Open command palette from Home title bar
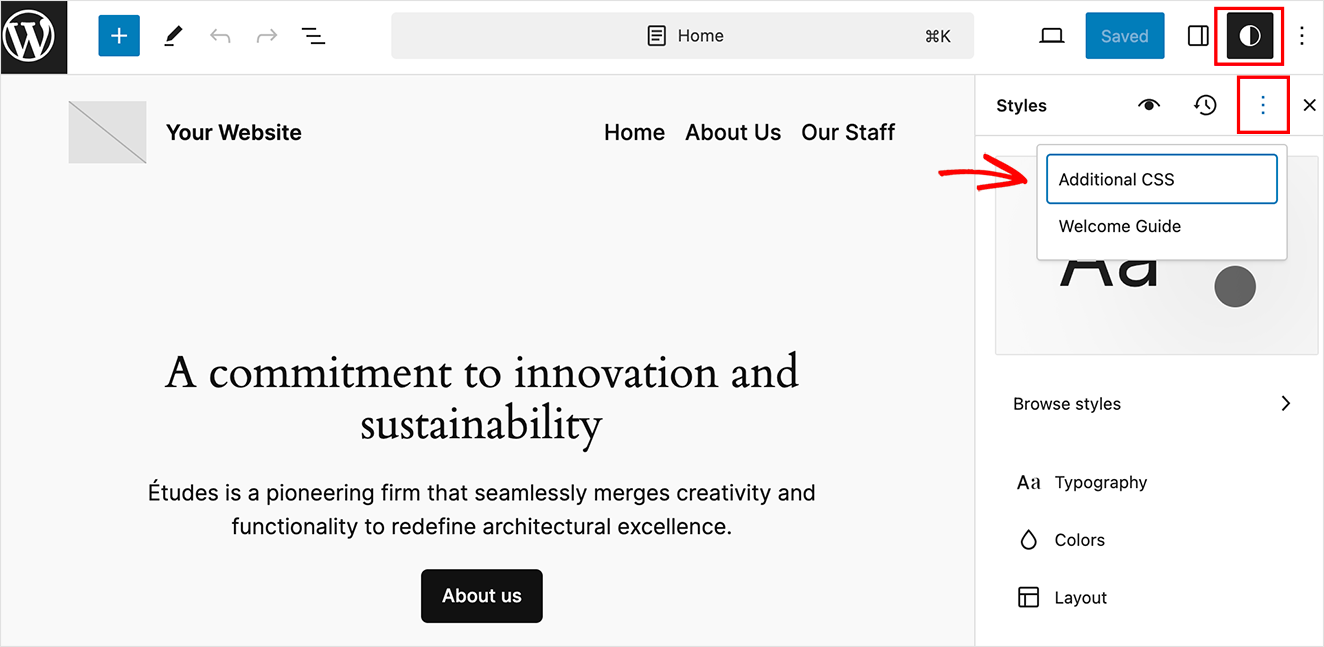Image resolution: width=1324 pixels, height=647 pixels. coord(683,35)
